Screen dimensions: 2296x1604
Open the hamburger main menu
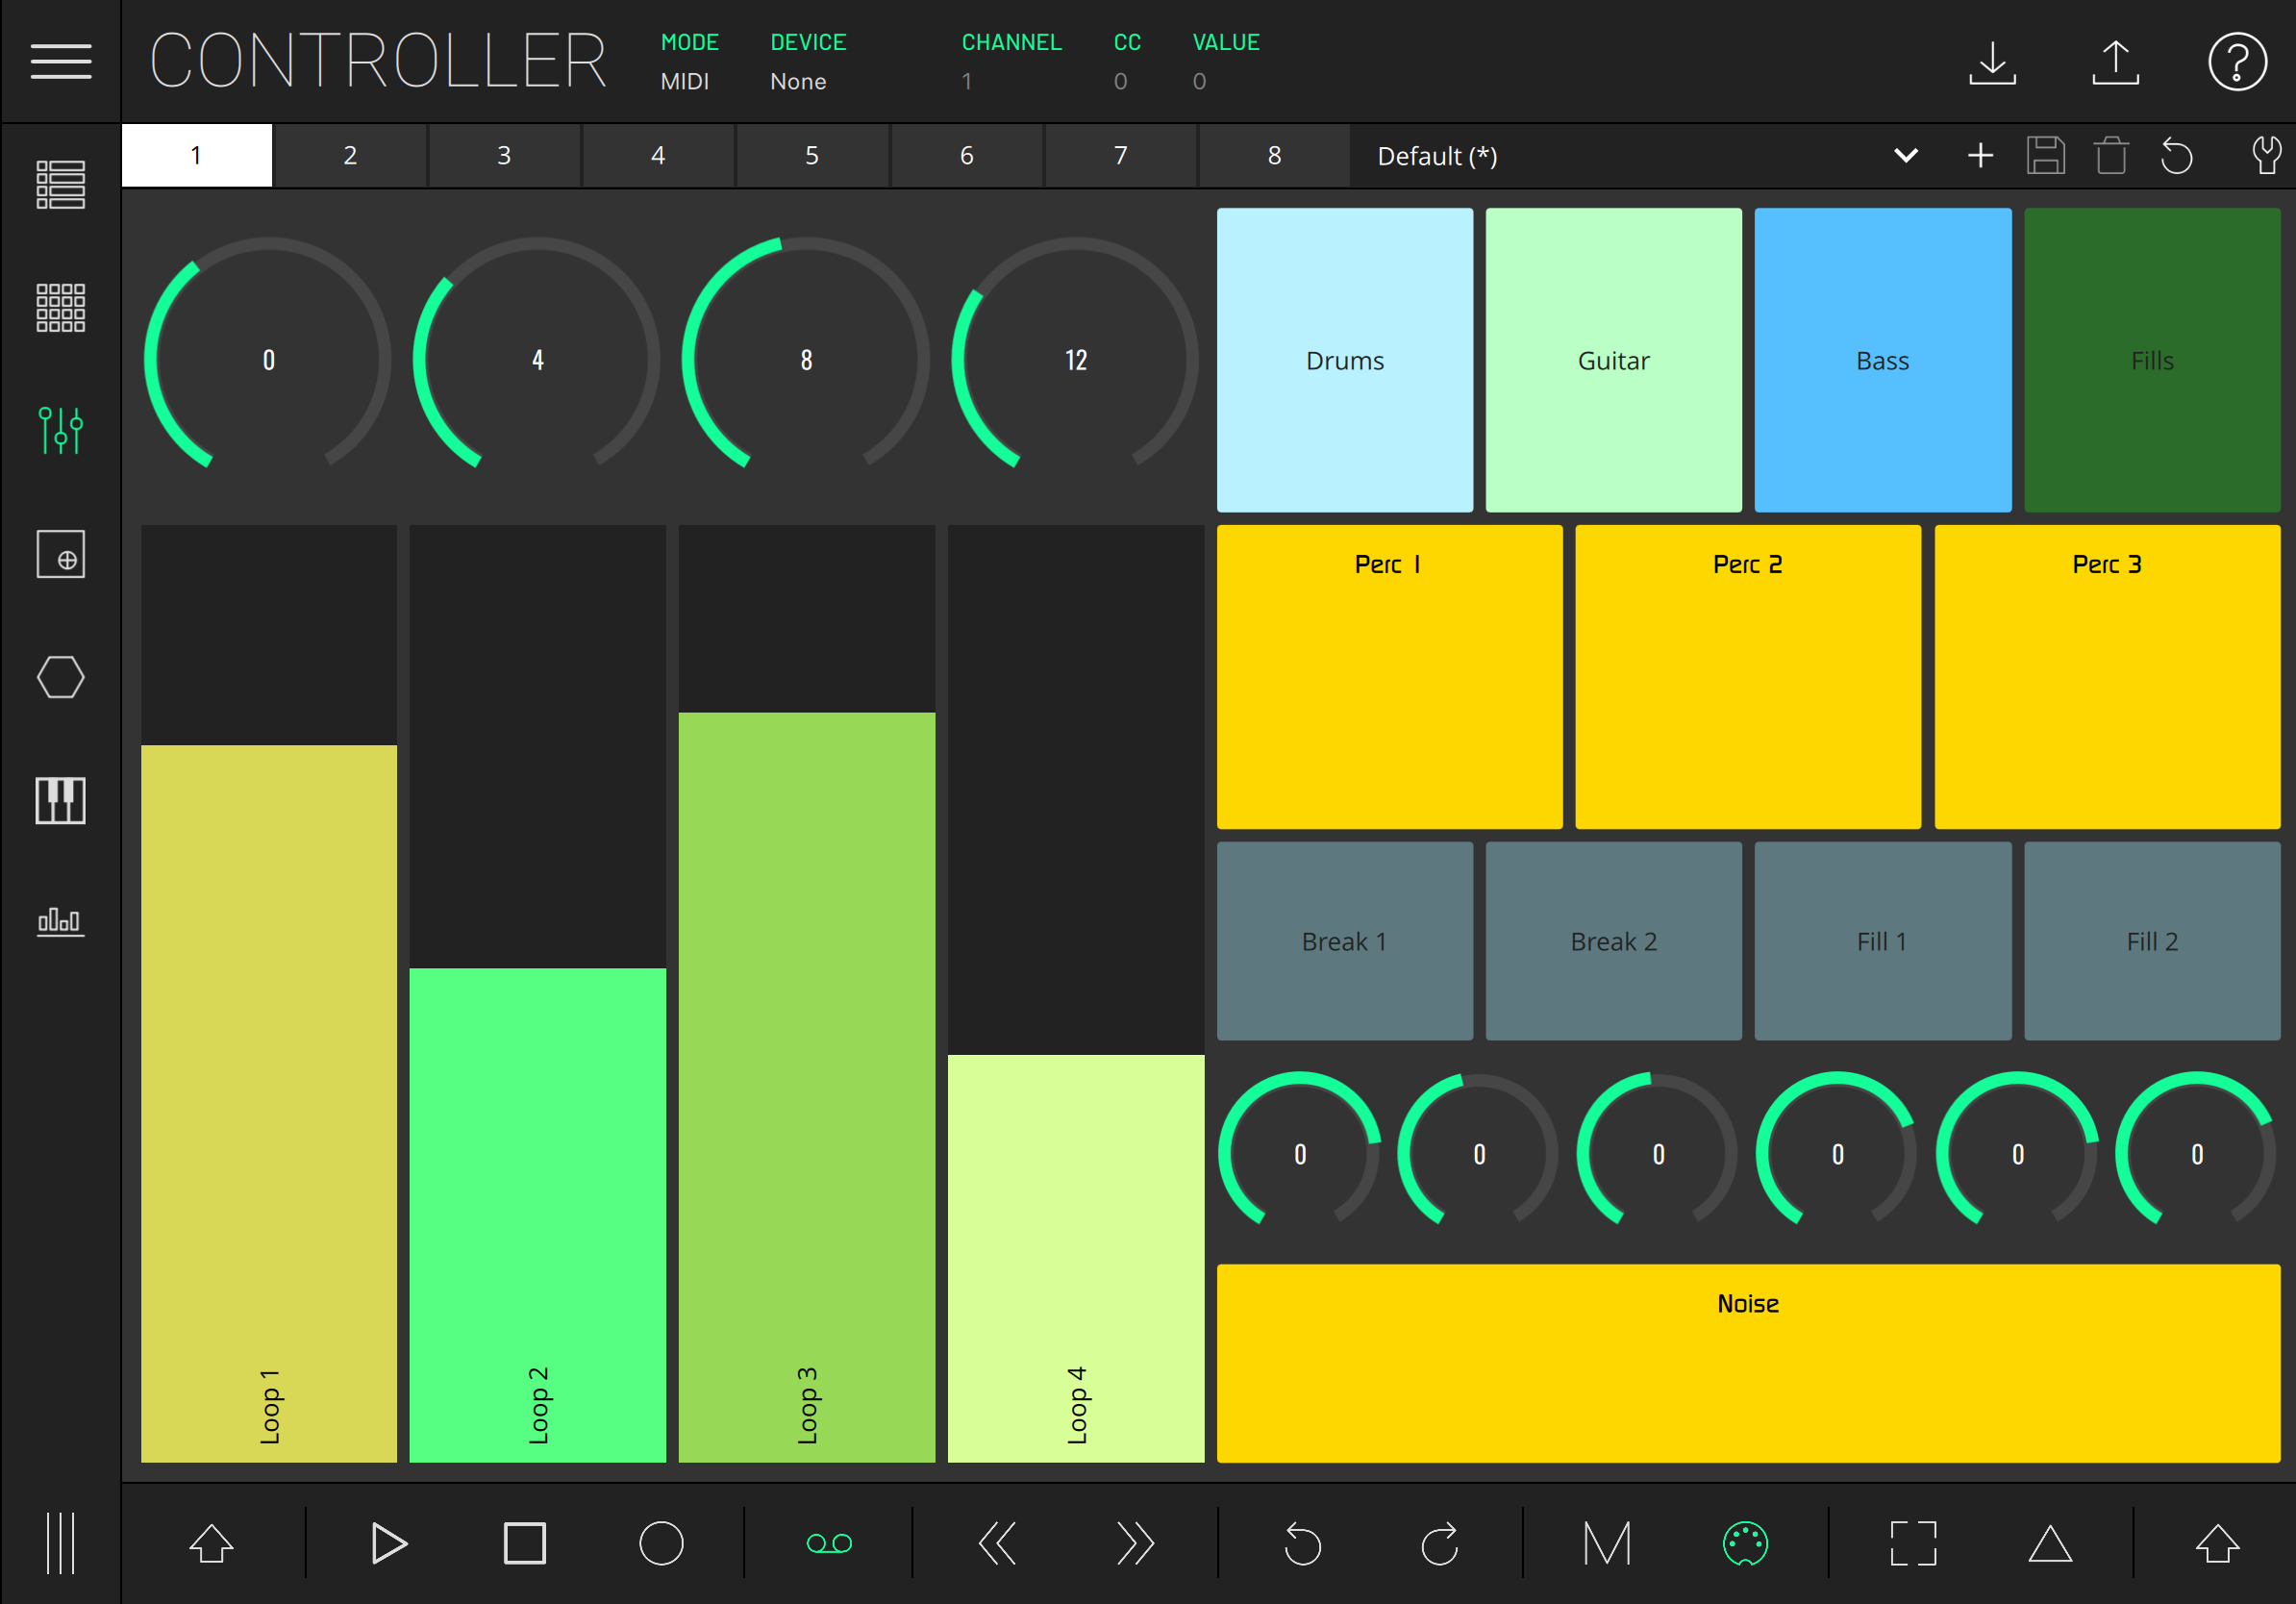(x=60, y=61)
